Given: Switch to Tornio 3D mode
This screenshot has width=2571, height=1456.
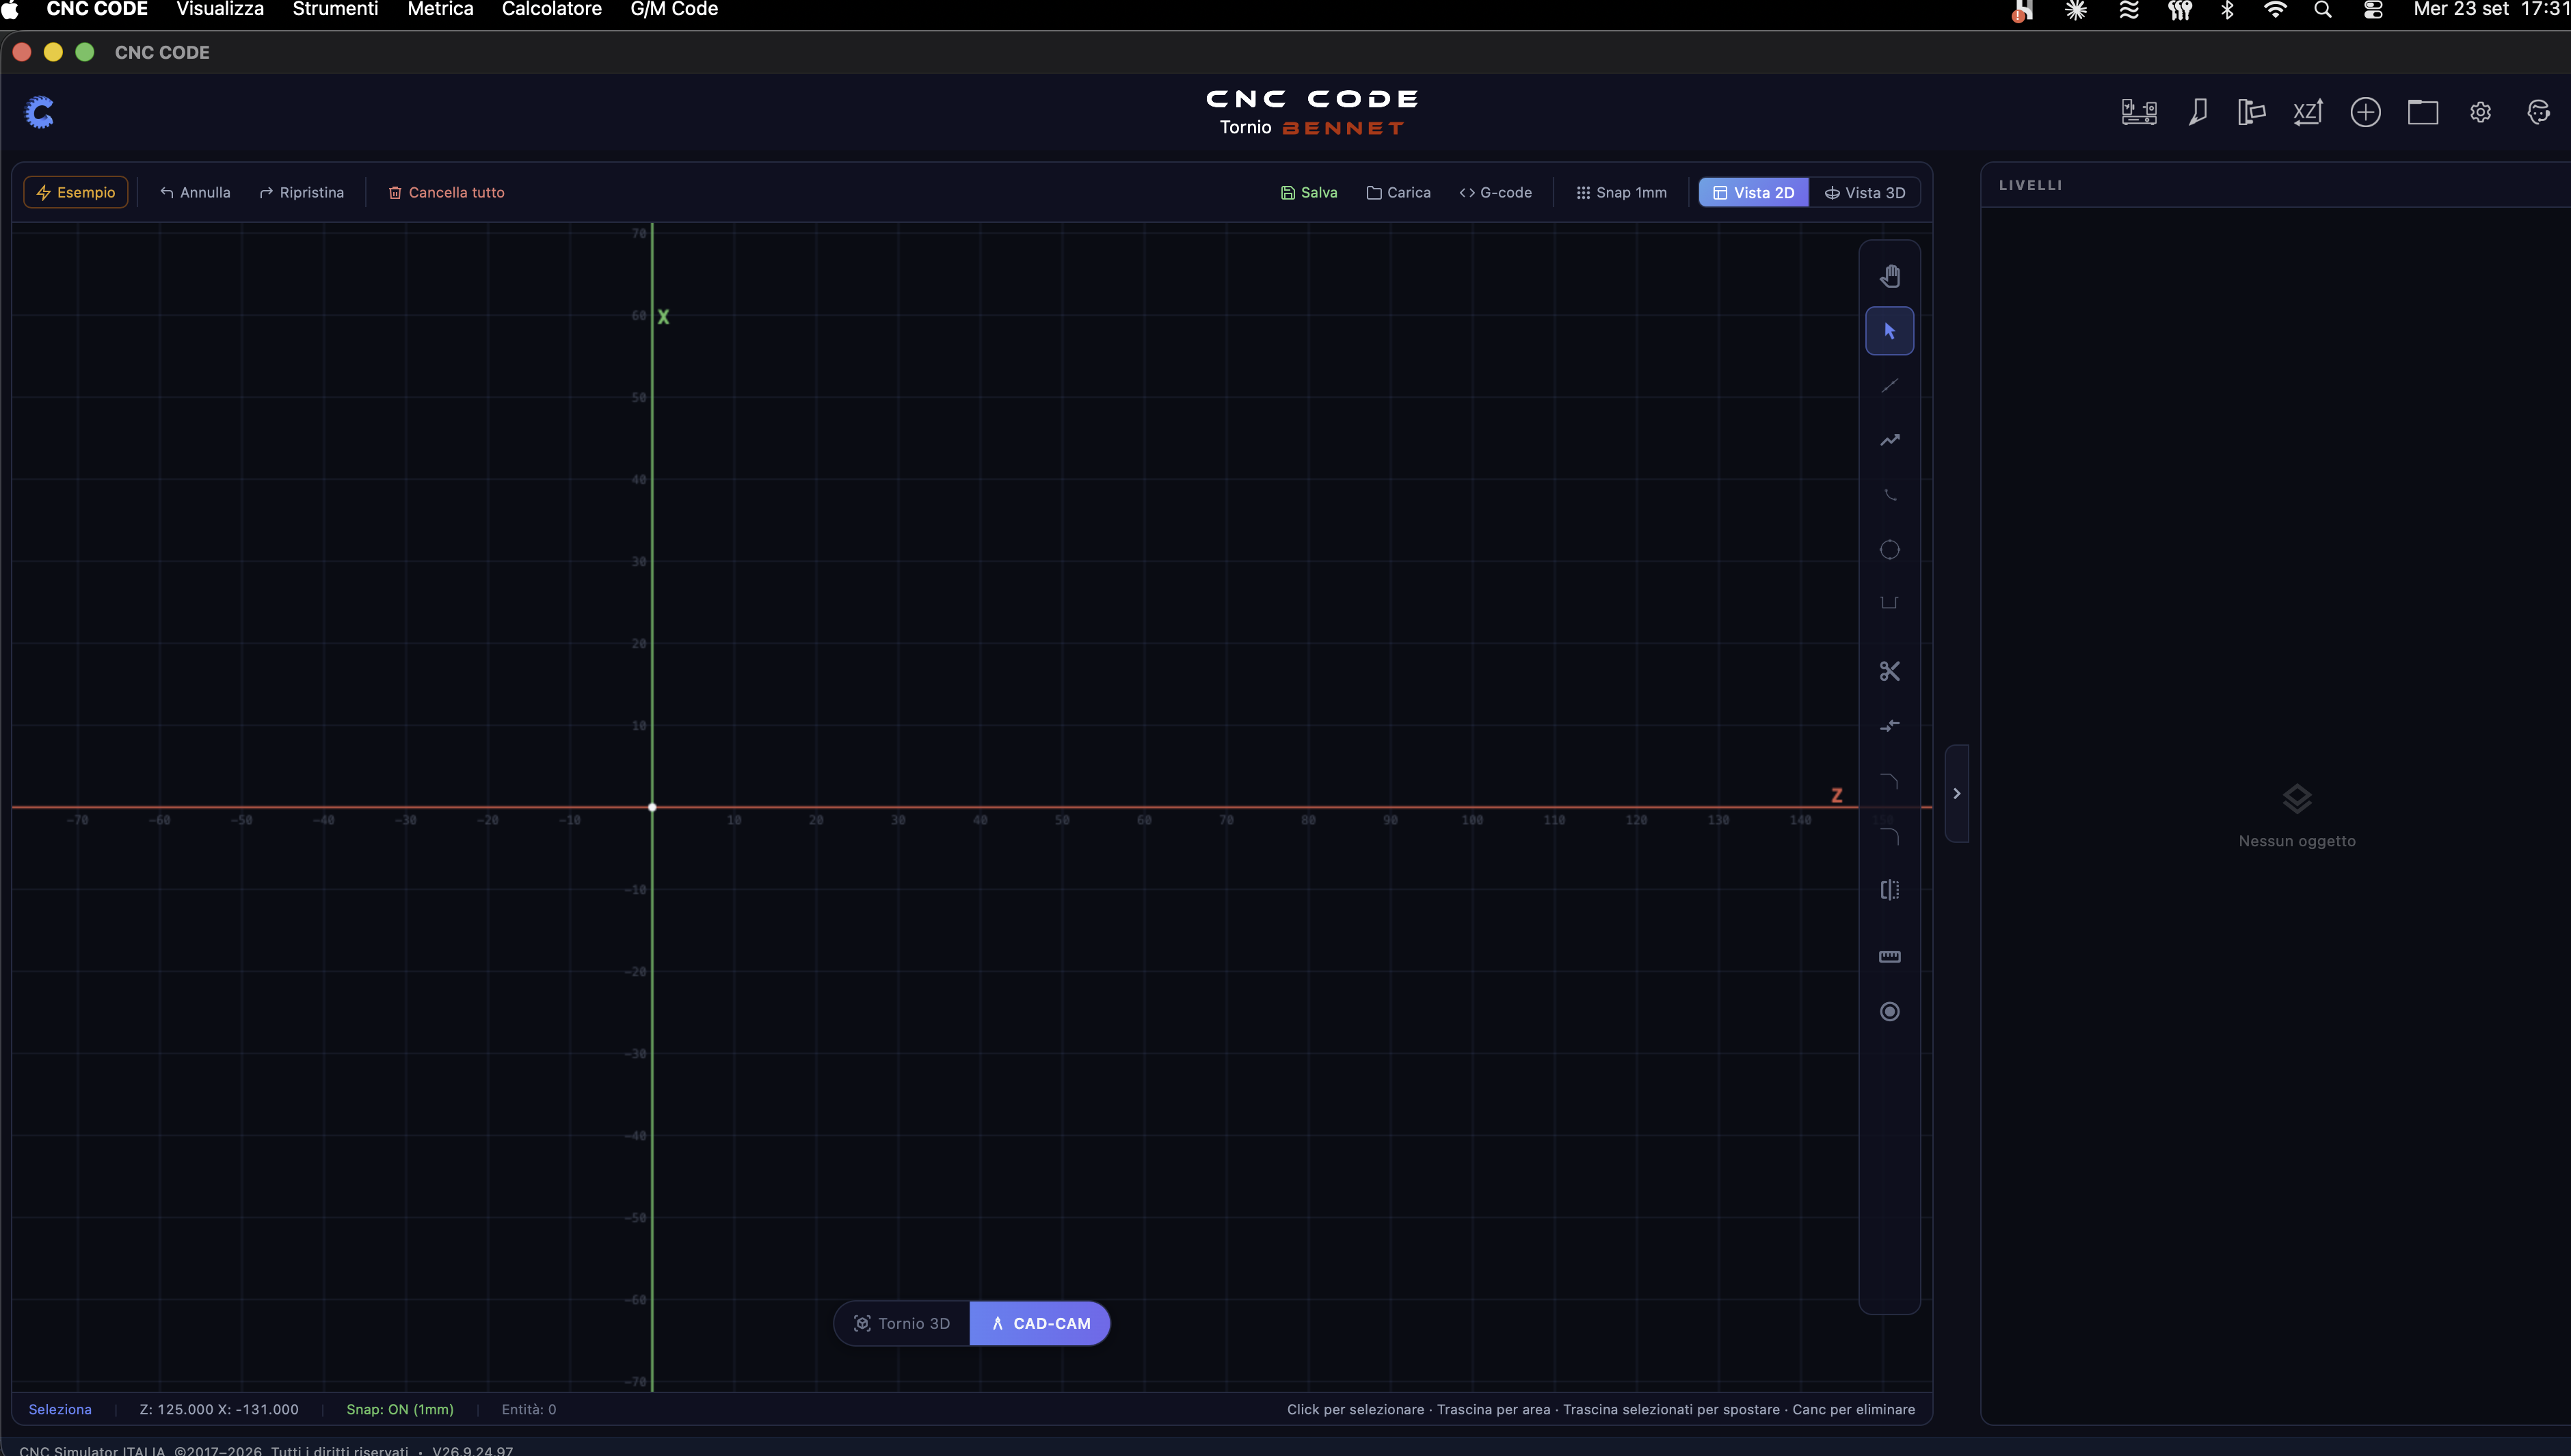Looking at the screenshot, I should point(902,1323).
